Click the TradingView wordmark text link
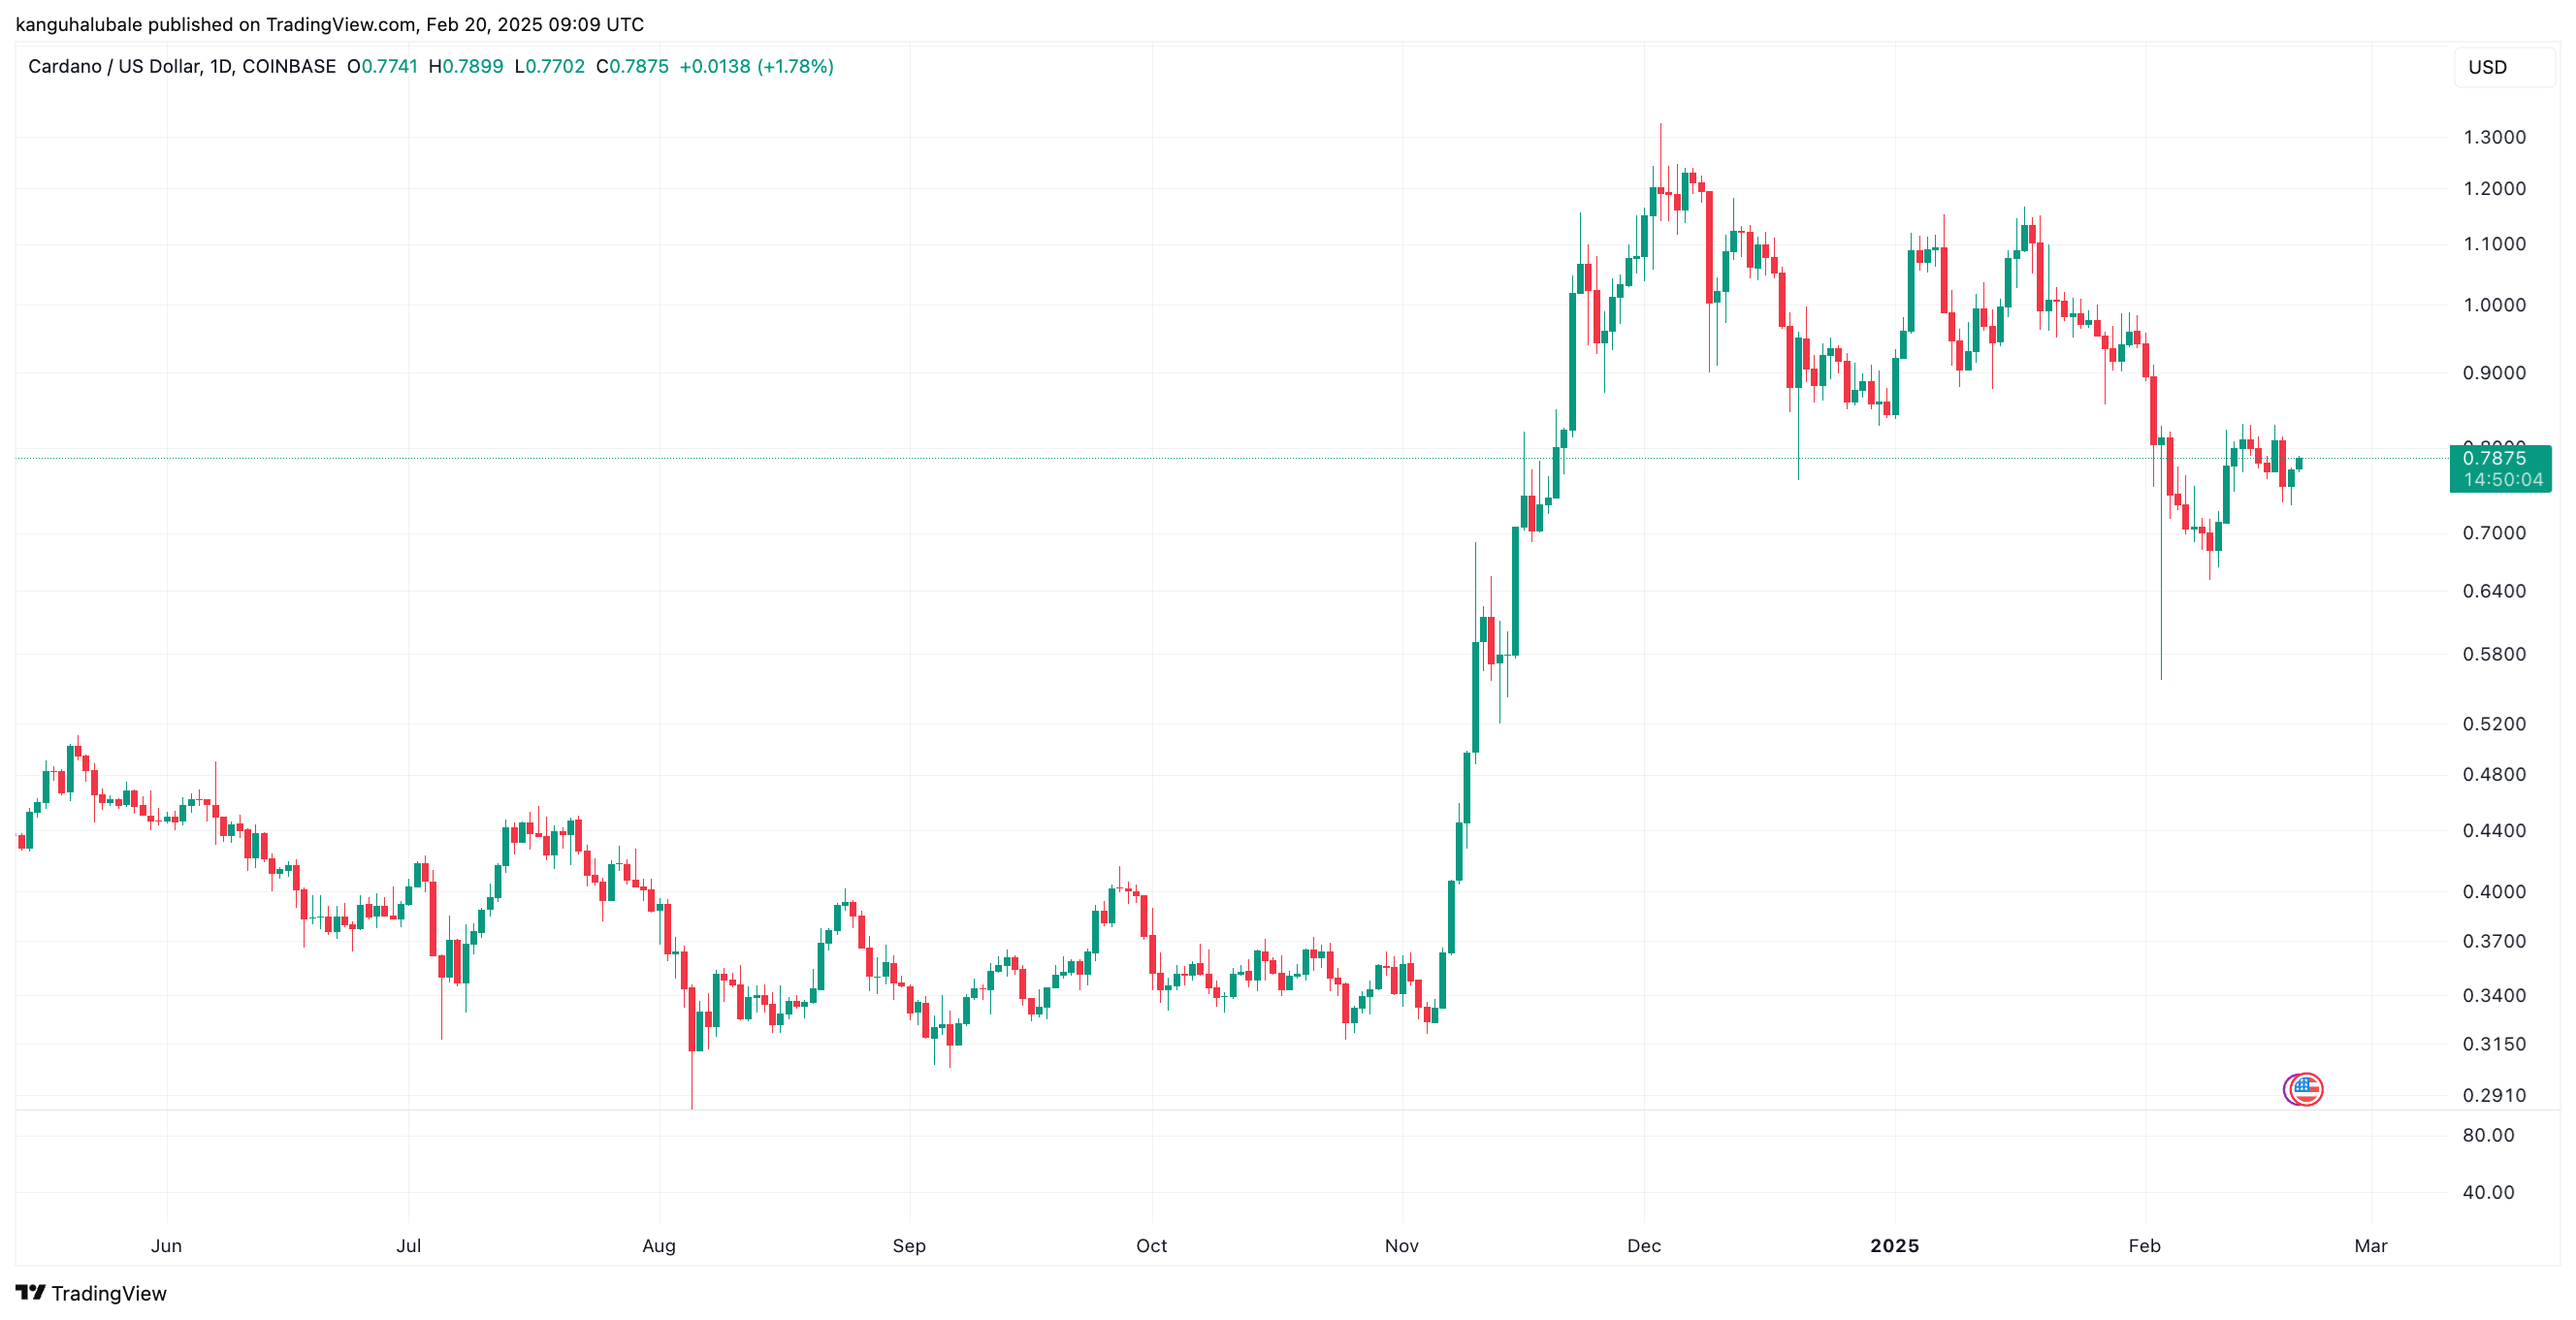 109,1293
